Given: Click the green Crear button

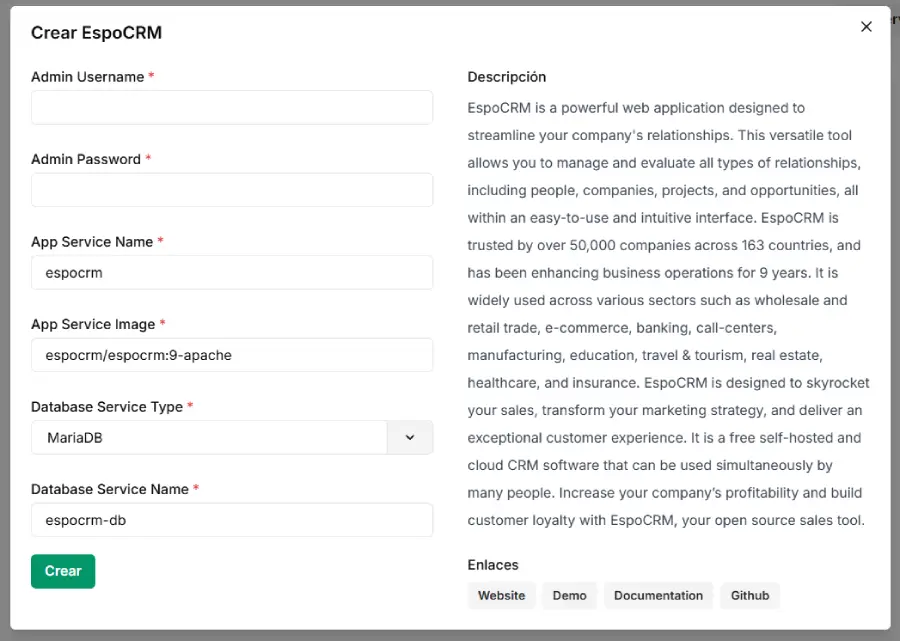Looking at the screenshot, I should (63, 571).
